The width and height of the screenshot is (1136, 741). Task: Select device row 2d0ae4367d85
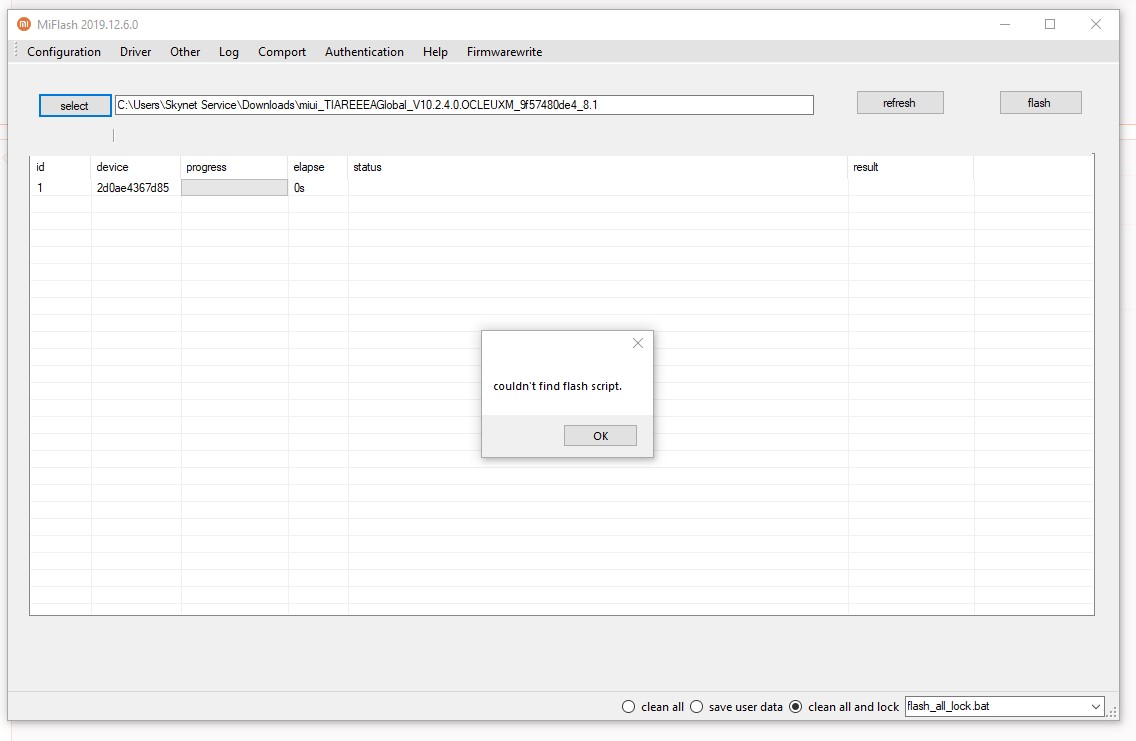132,187
